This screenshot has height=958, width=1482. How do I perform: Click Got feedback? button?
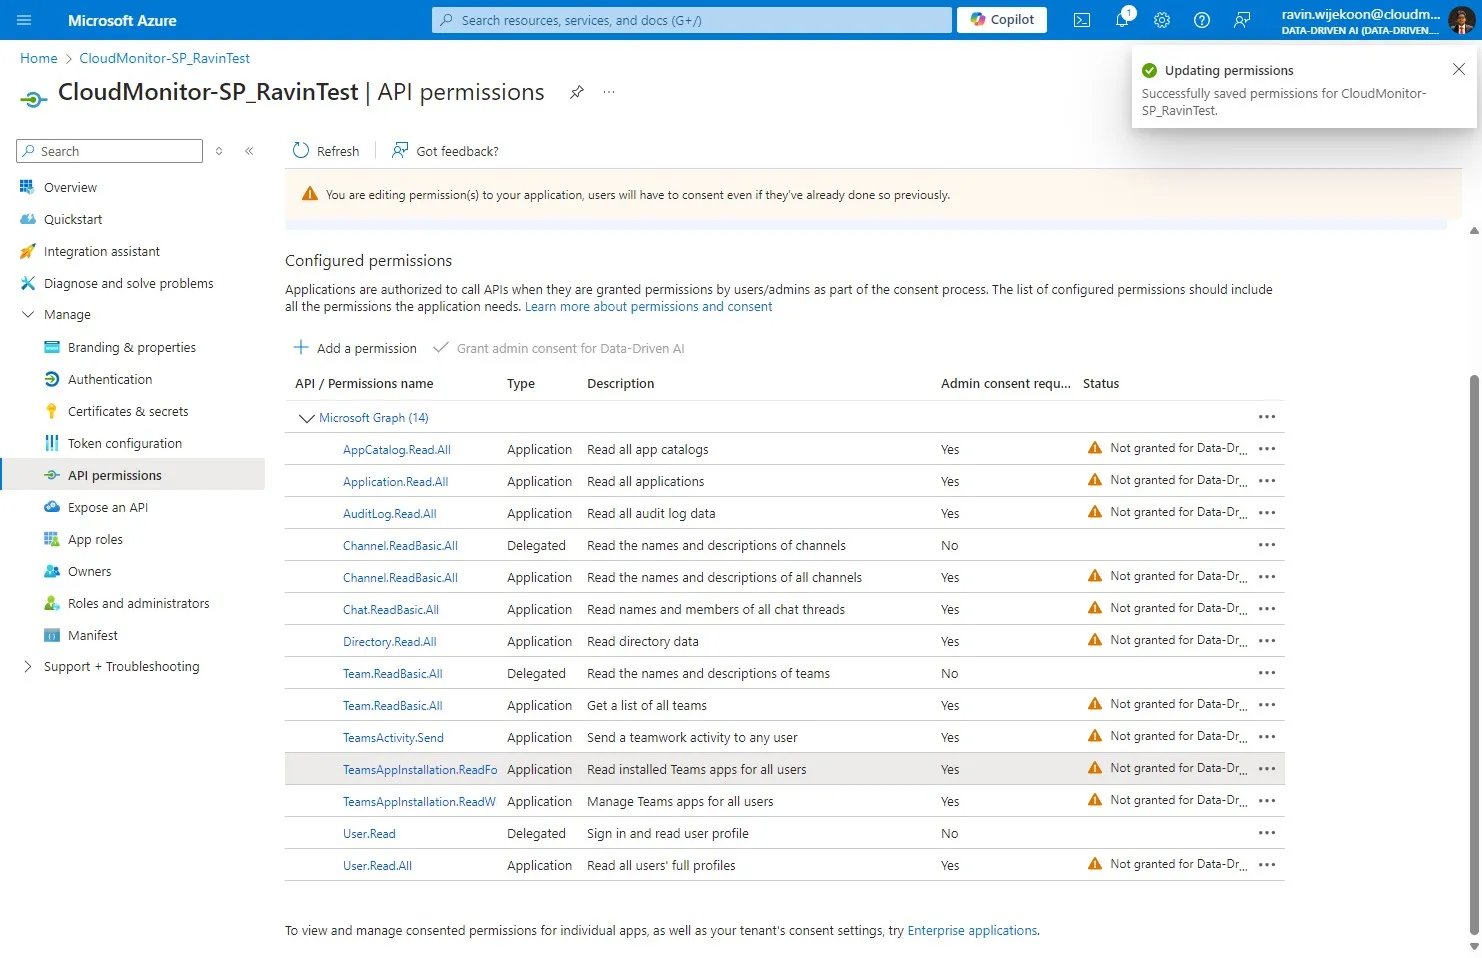[445, 151]
